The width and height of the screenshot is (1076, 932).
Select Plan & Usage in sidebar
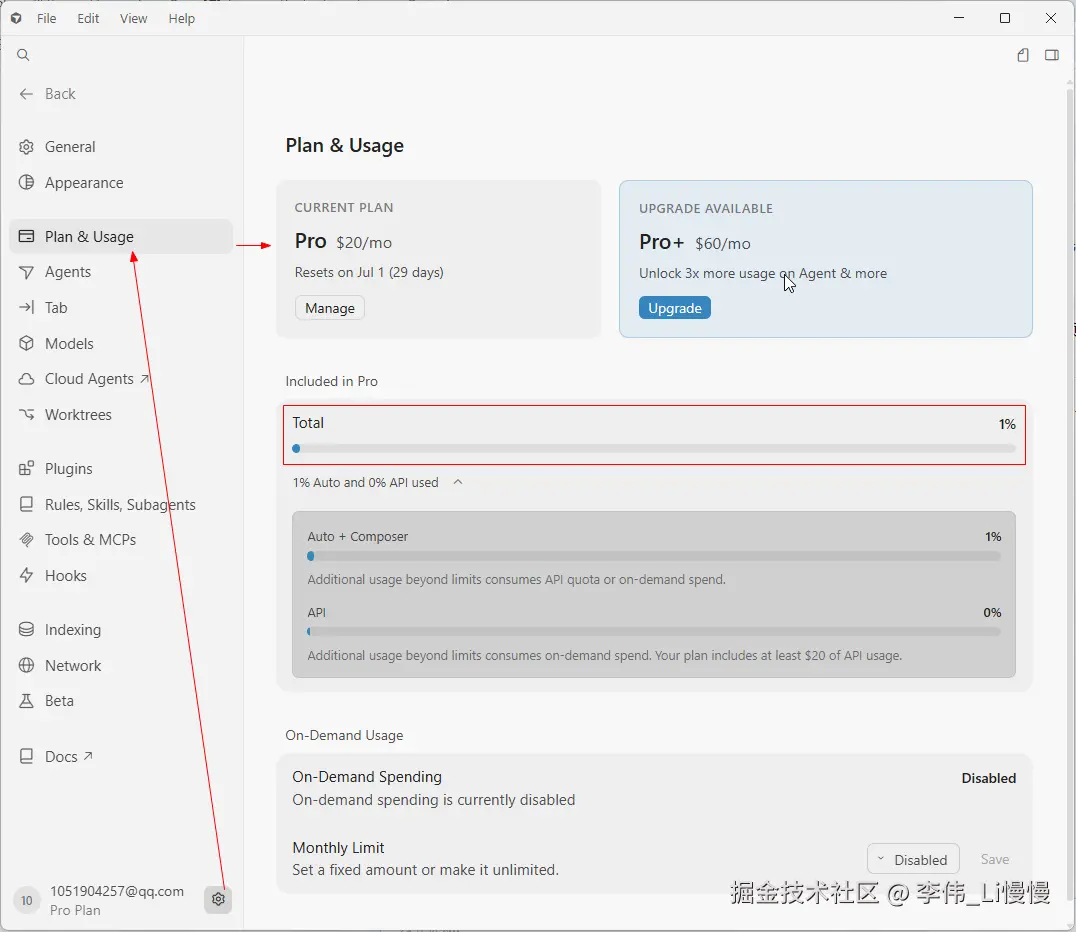coord(121,237)
